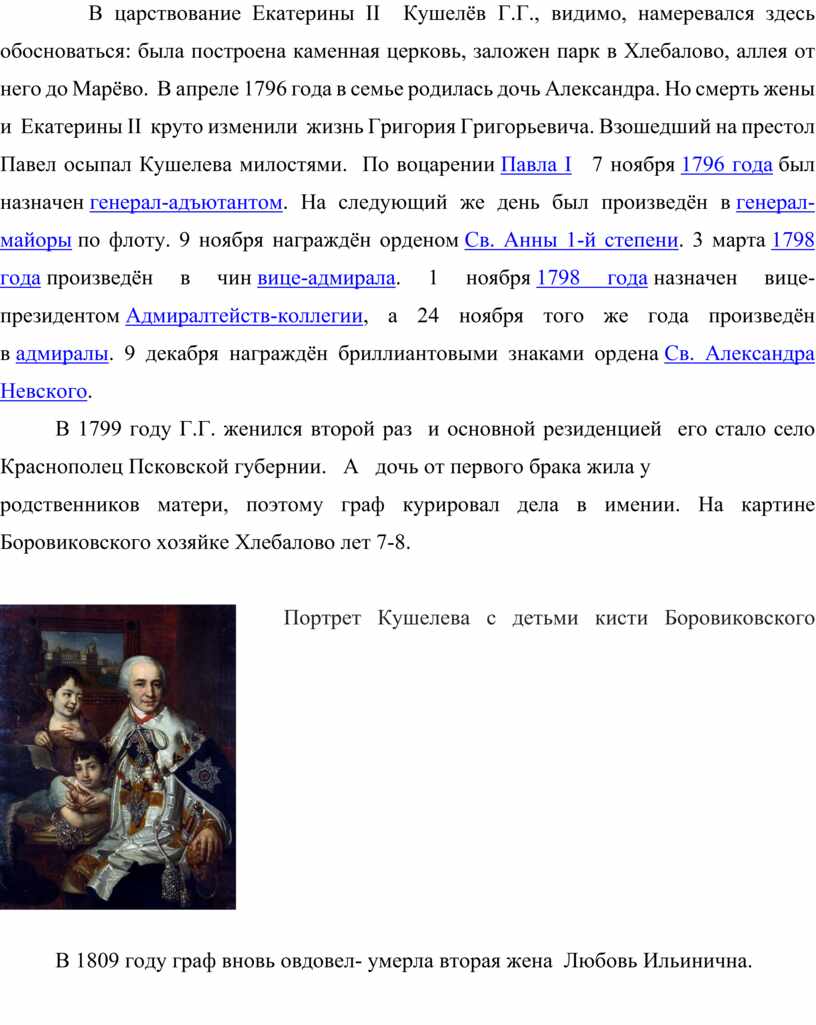Screen dimensions: 816x1025
Task: Open the Невского hyperlink
Action: click(44, 392)
